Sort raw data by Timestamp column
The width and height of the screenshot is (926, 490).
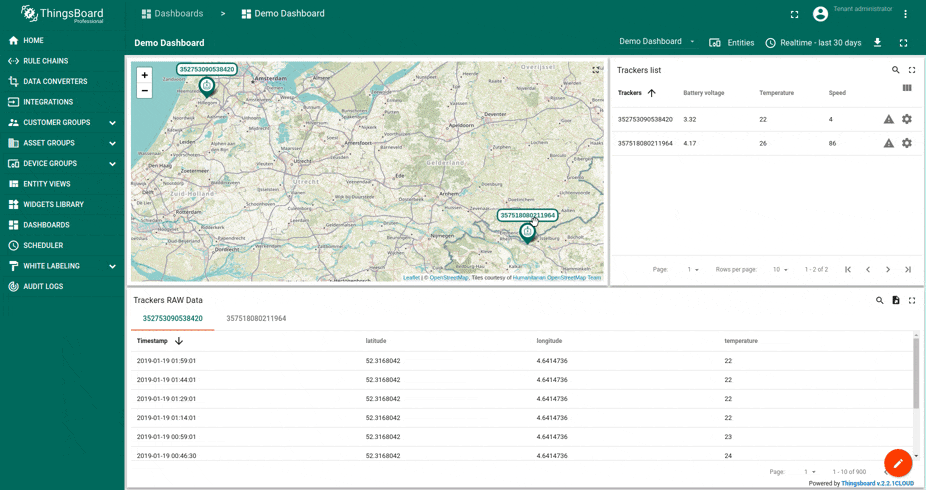tap(152, 341)
